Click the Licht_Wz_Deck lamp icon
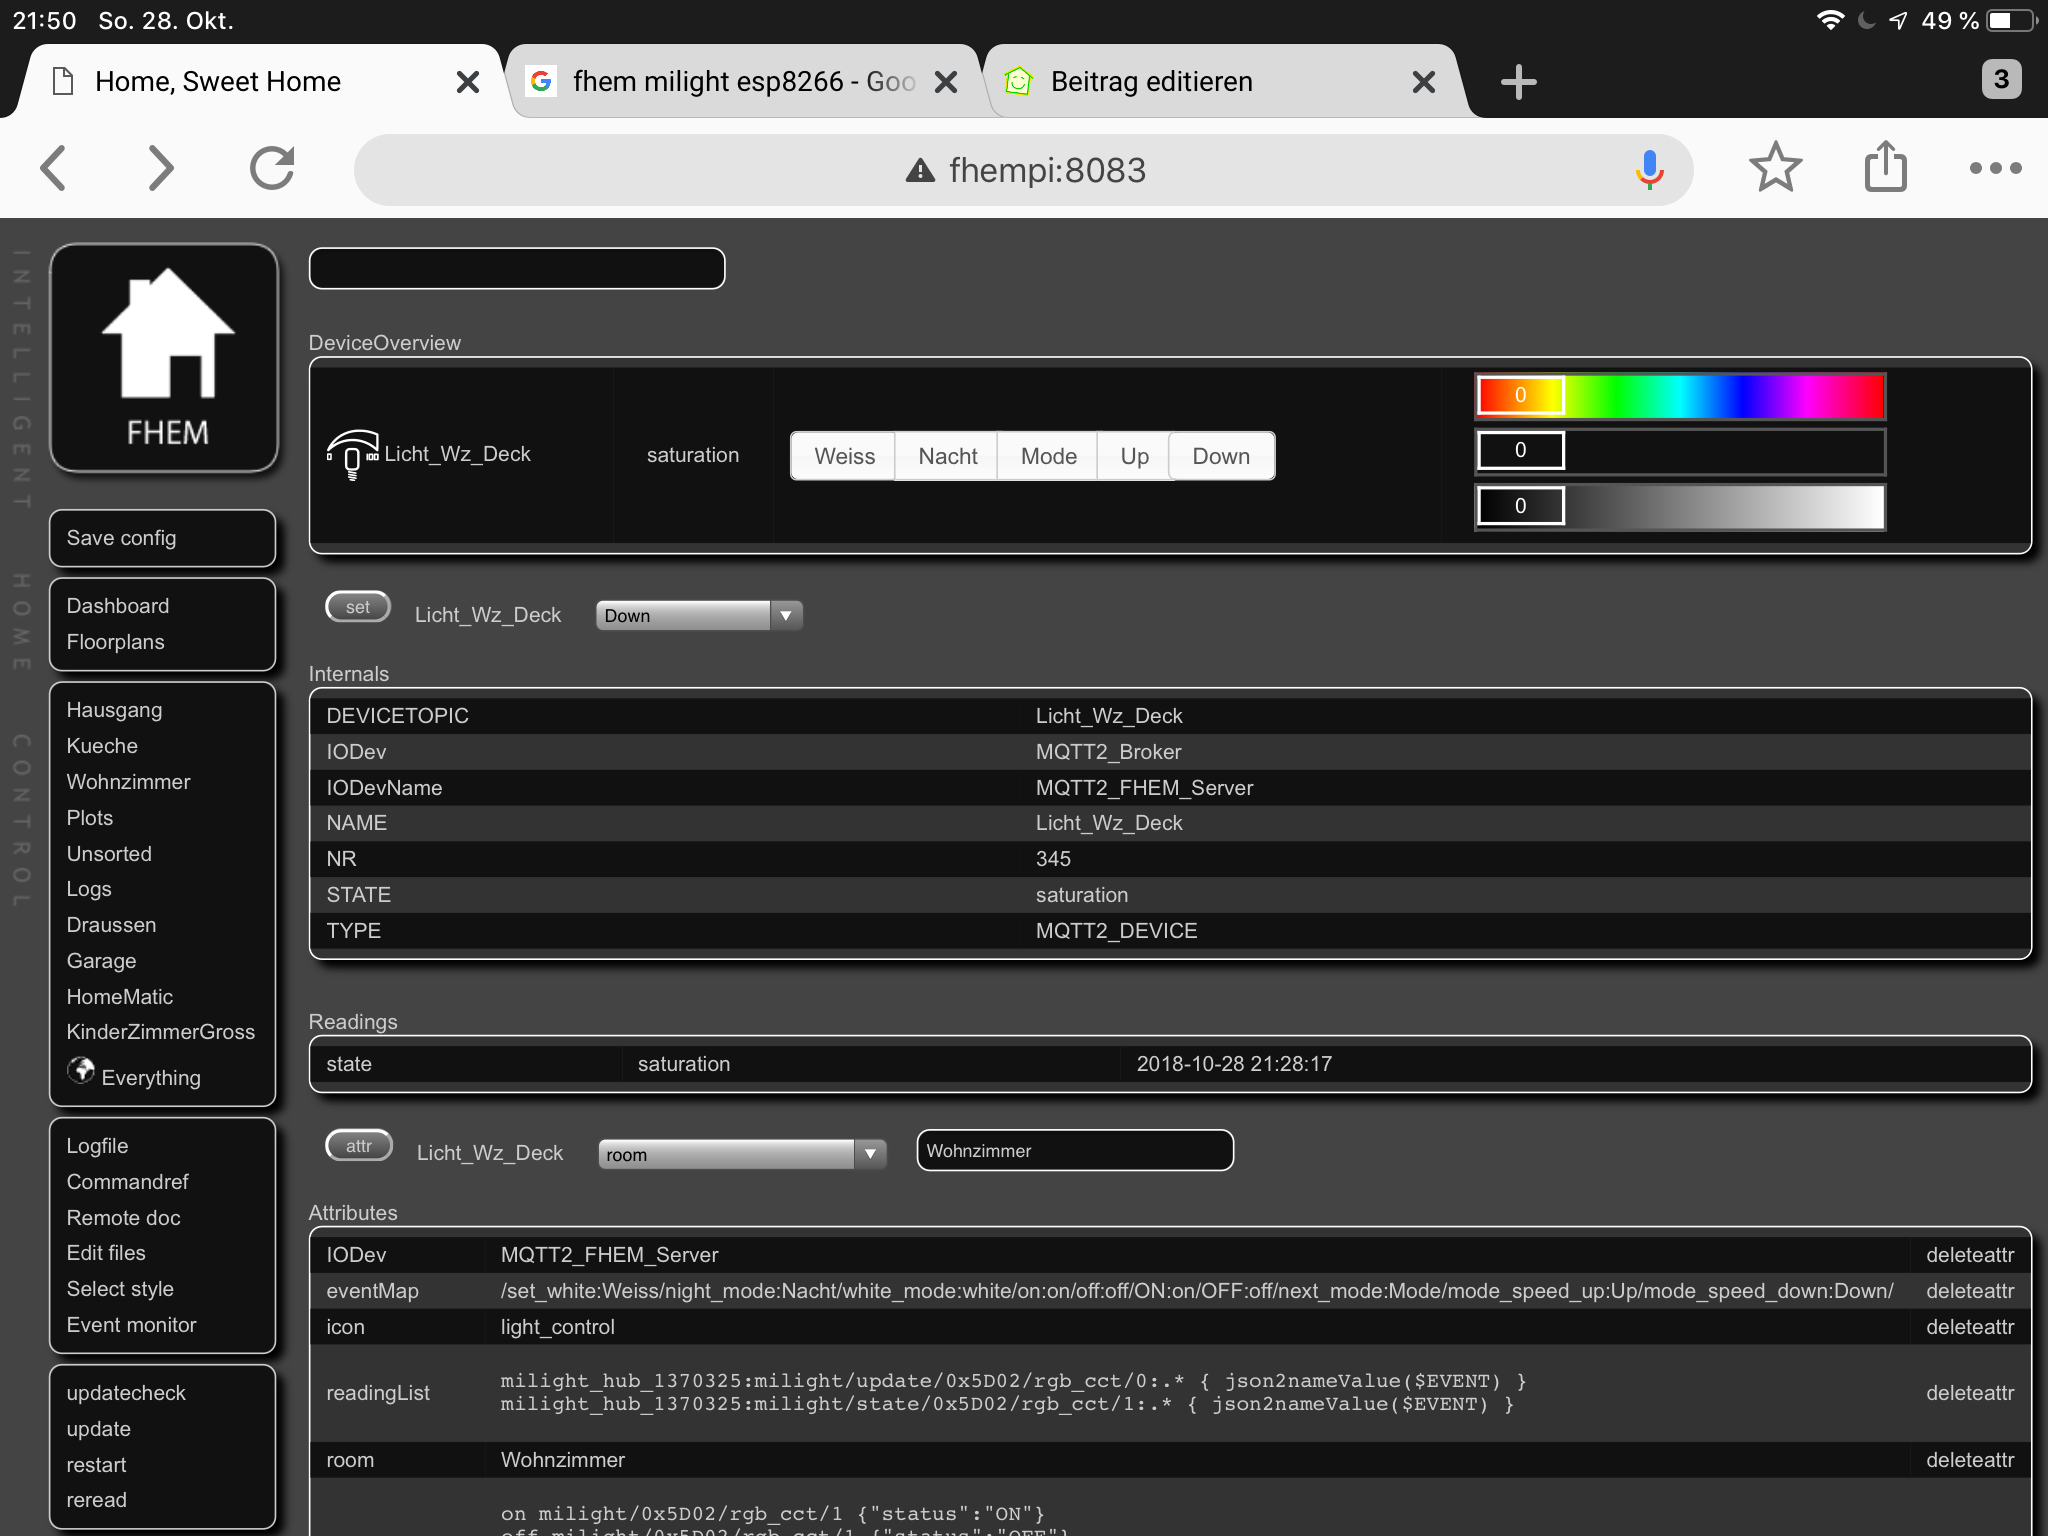 (352, 454)
